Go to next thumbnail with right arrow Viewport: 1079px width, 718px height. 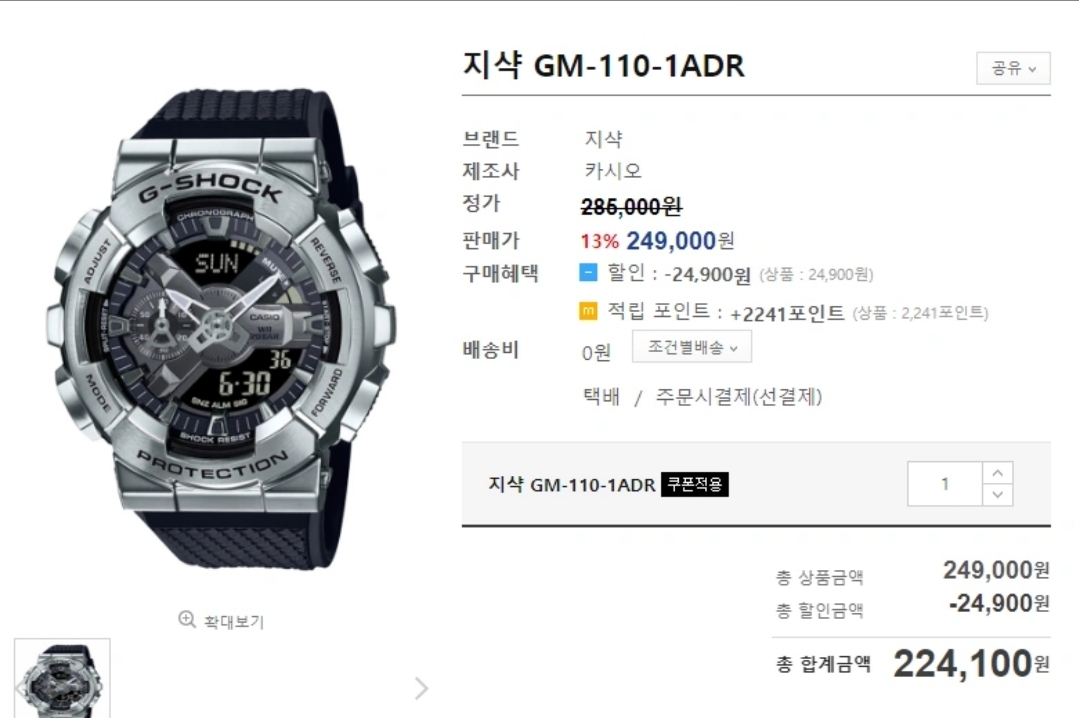click(x=421, y=688)
